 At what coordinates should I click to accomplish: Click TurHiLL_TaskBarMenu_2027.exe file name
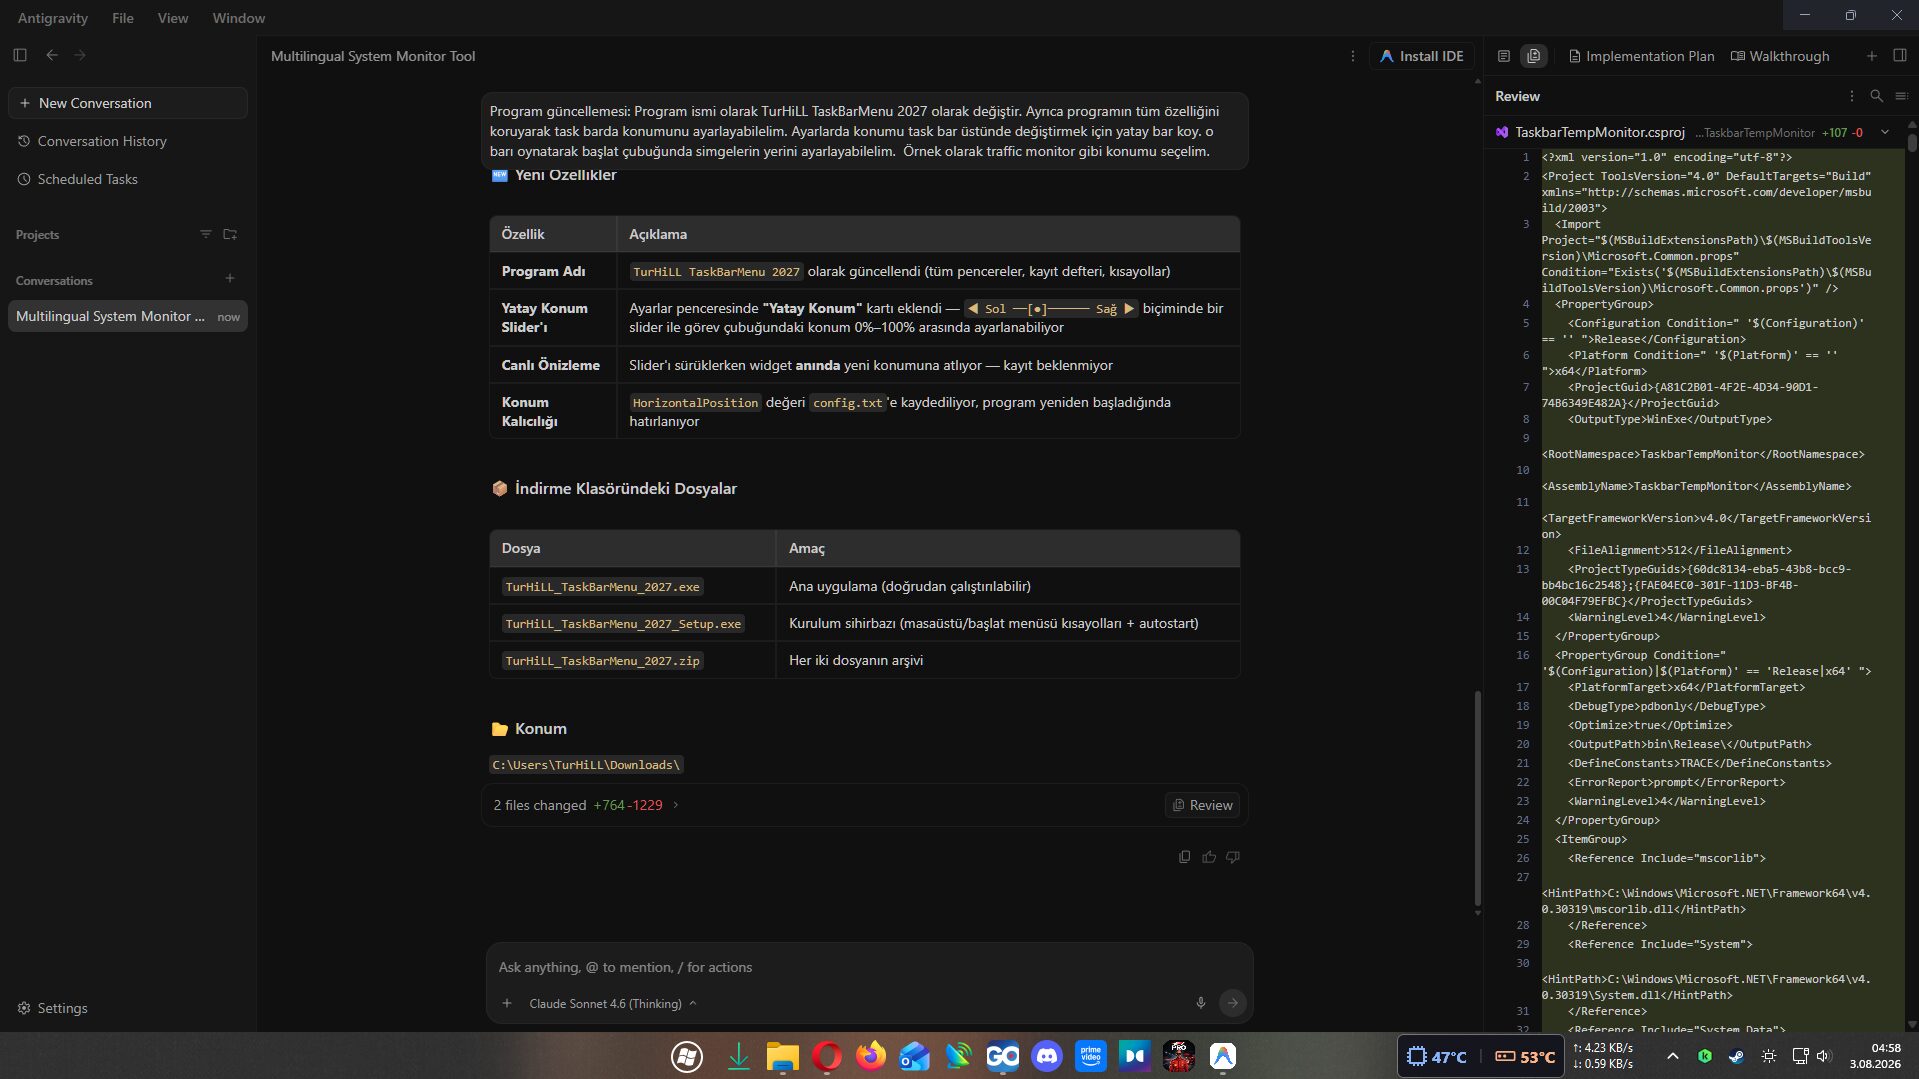[602, 587]
